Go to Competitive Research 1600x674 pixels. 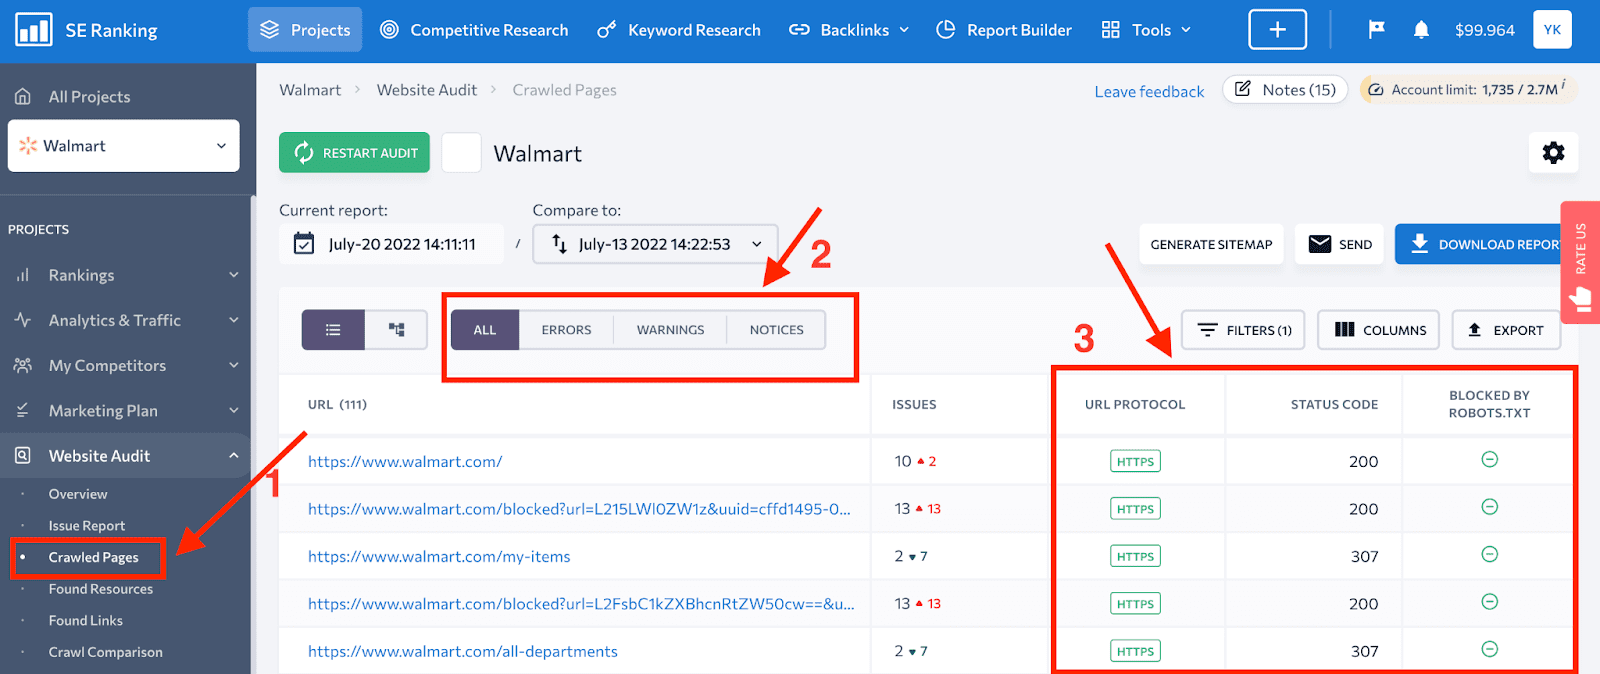coord(474,30)
